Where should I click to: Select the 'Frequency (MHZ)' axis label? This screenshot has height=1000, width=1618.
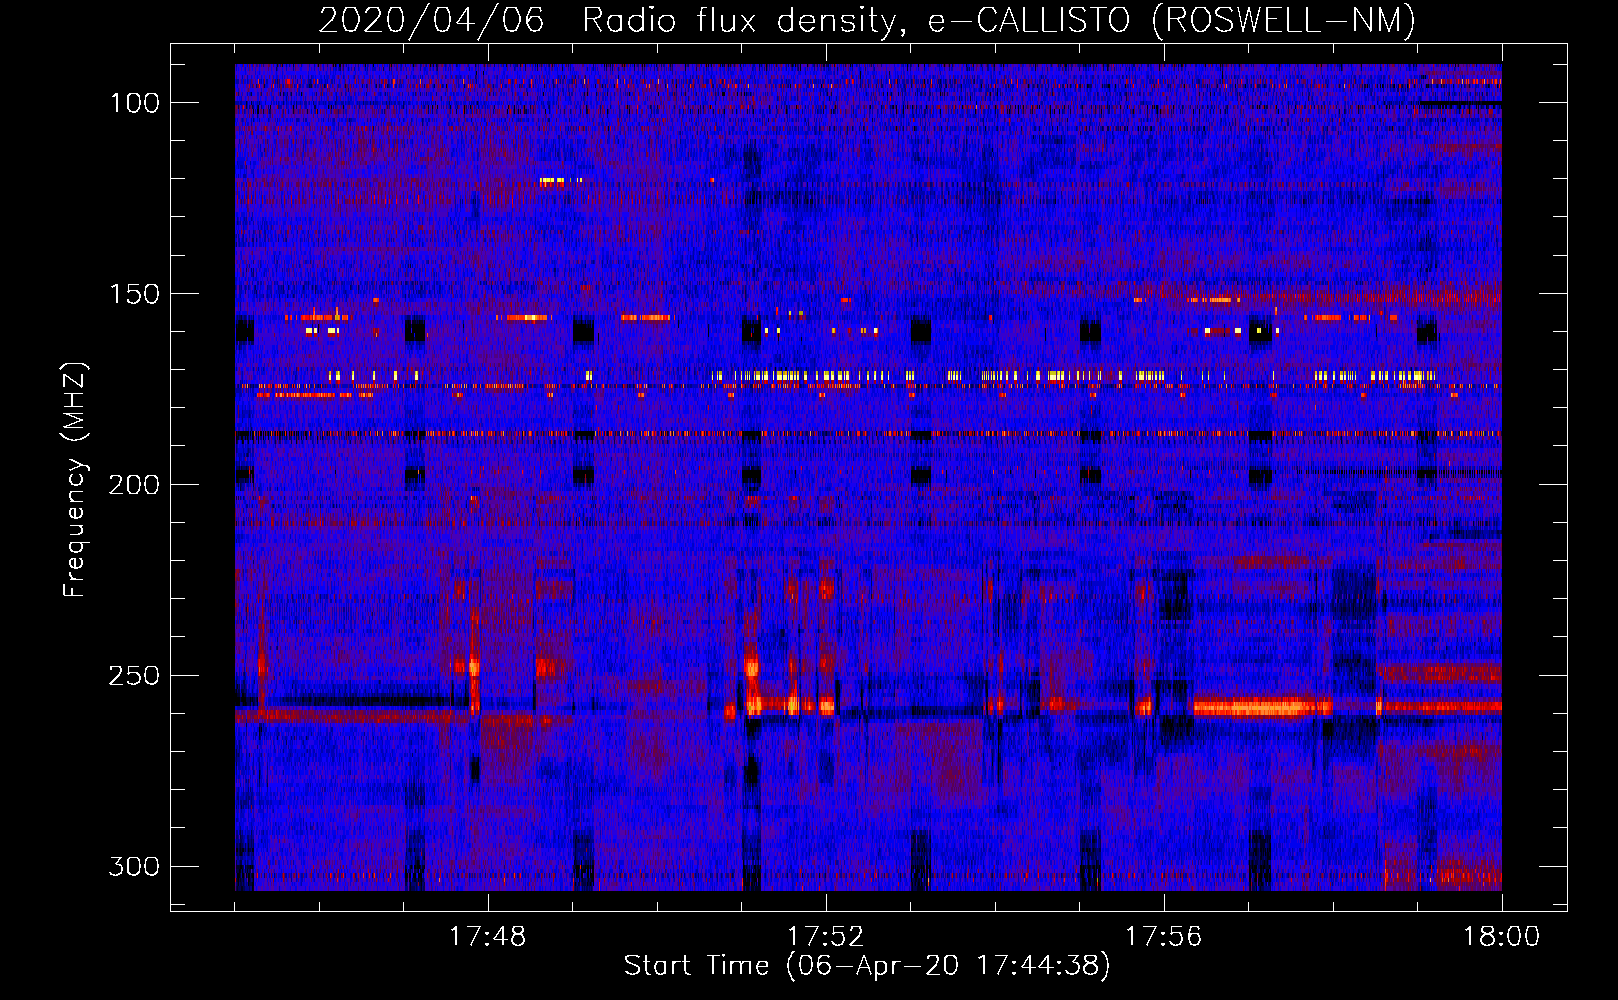(x=75, y=479)
